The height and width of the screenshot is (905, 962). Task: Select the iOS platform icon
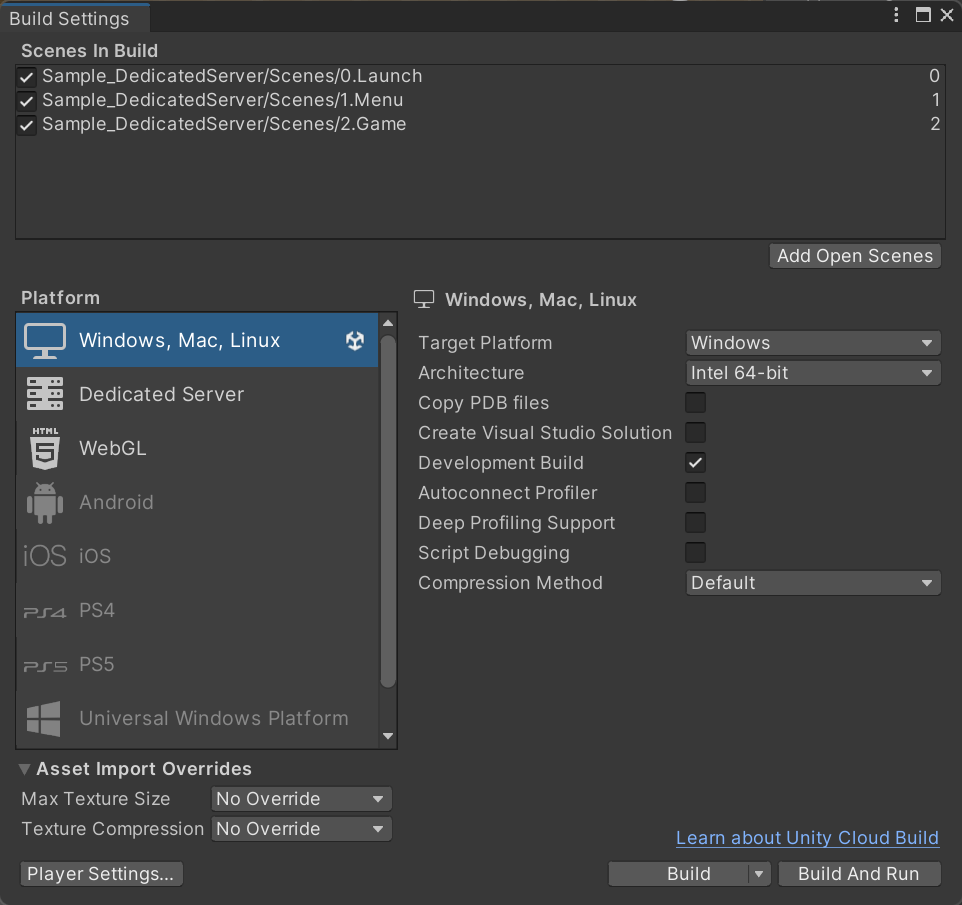(x=44, y=556)
